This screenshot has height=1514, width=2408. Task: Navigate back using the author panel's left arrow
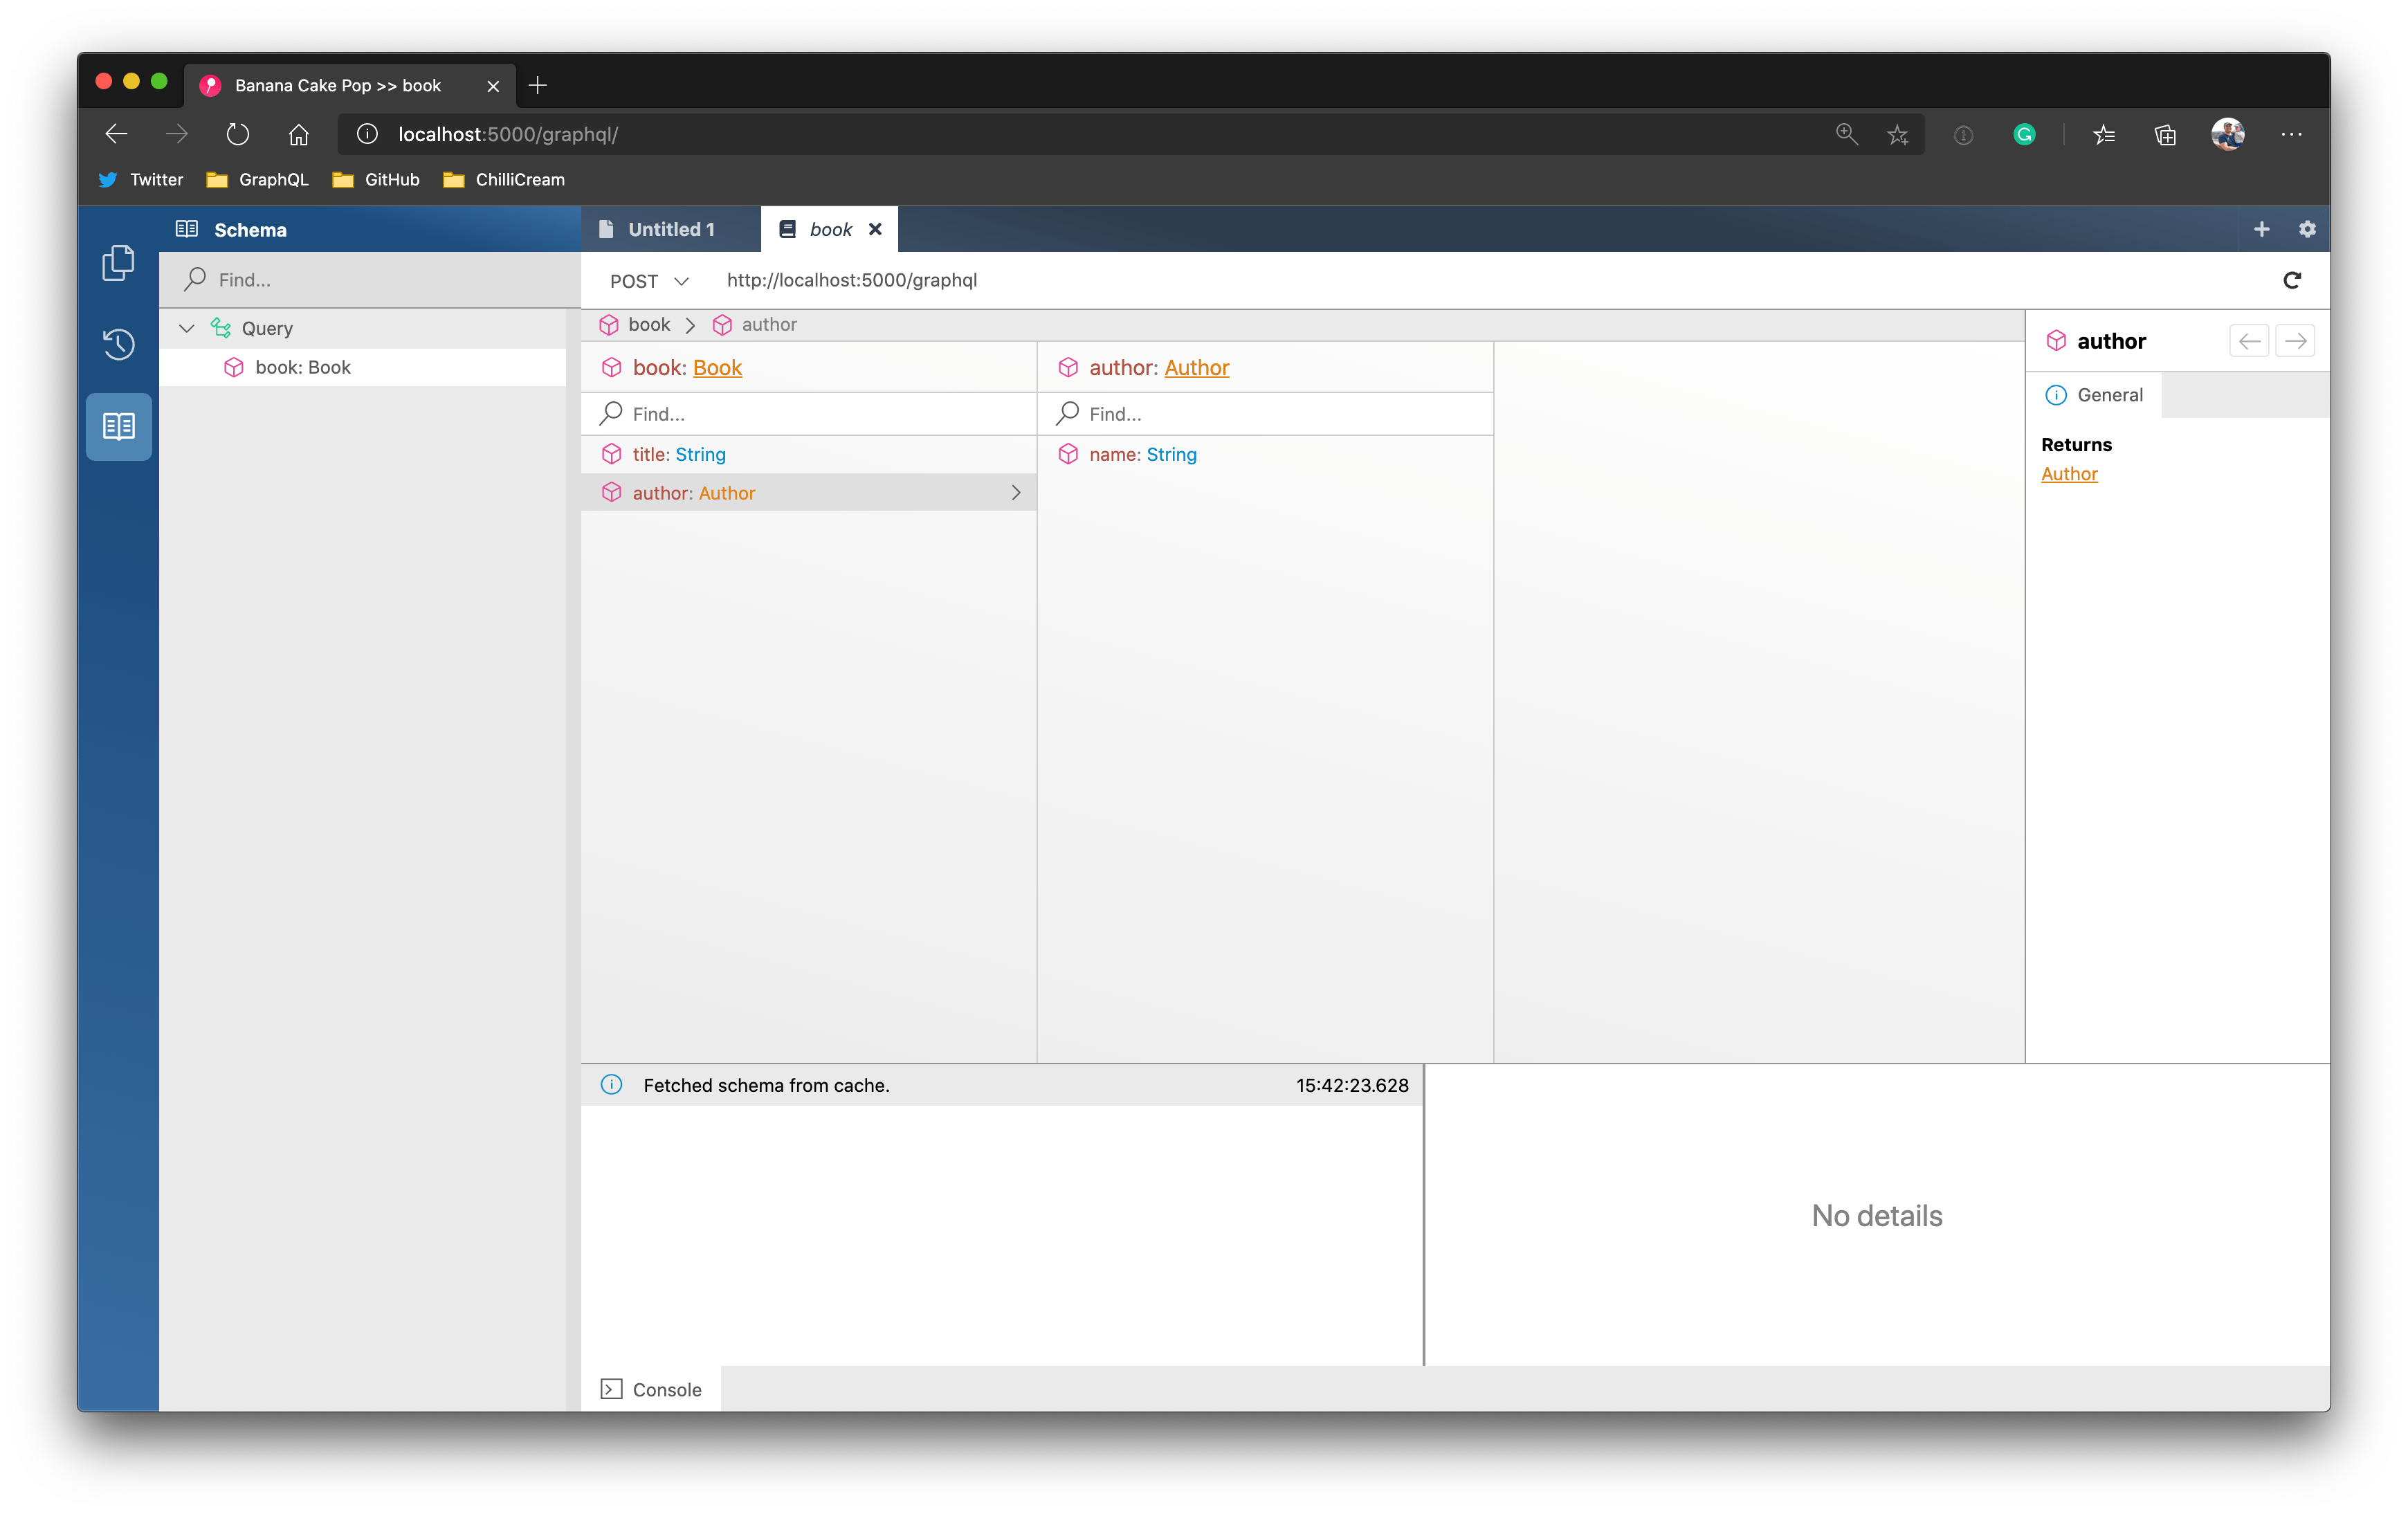[x=2249, y=341]
